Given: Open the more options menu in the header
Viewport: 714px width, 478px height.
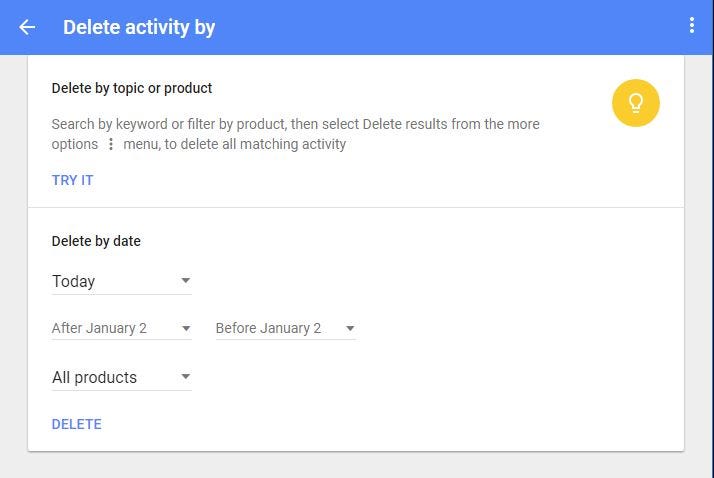Looking at the screenshot, I should [691, 26].
